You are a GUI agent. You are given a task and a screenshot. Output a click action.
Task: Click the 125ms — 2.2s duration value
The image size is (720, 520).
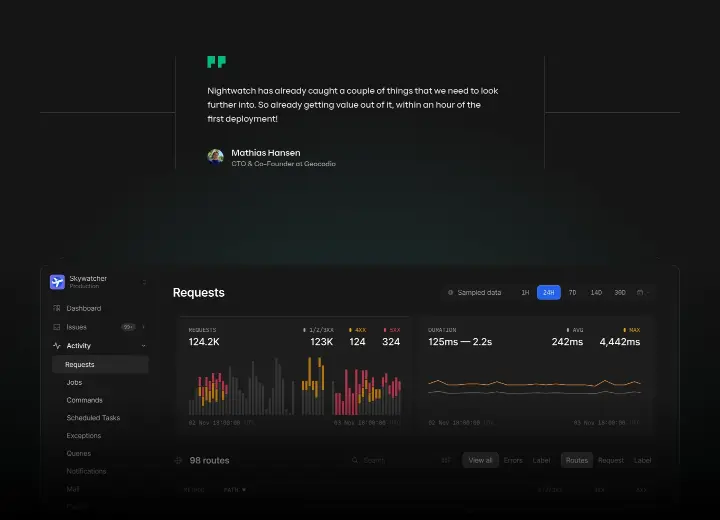click(460, 342)
